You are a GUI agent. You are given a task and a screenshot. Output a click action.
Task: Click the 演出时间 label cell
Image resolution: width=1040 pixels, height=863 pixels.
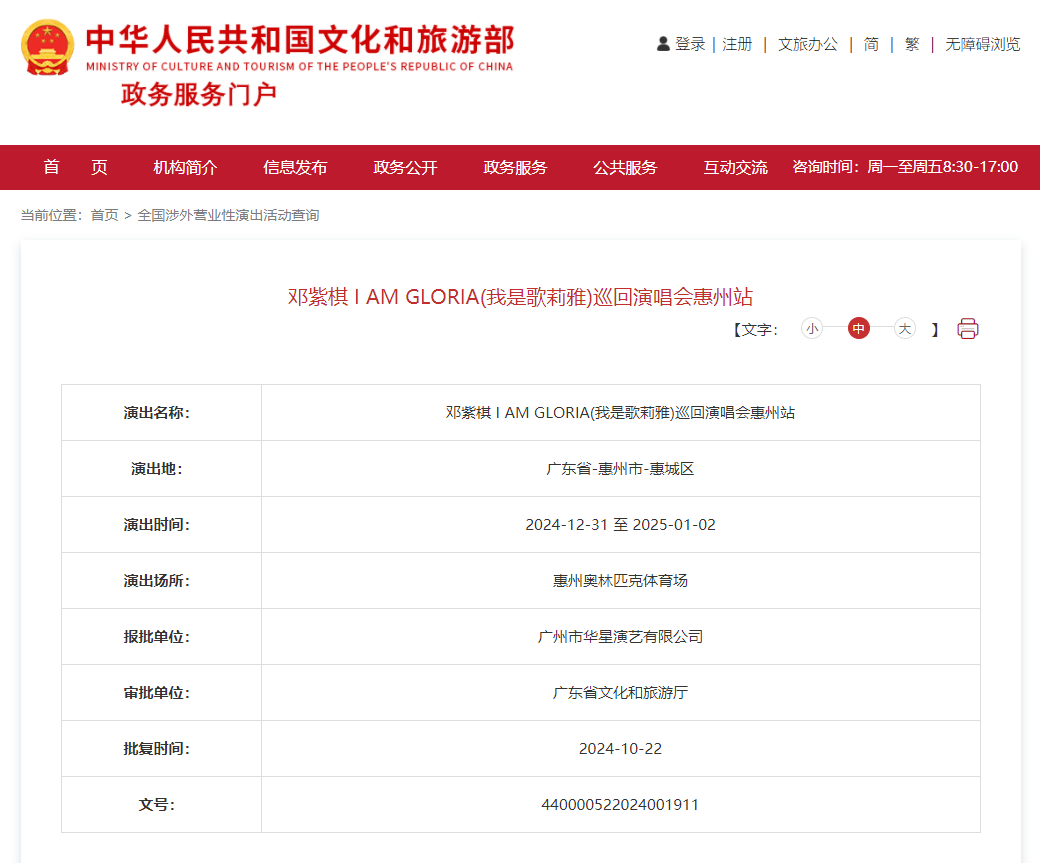[x=161, y=525]
